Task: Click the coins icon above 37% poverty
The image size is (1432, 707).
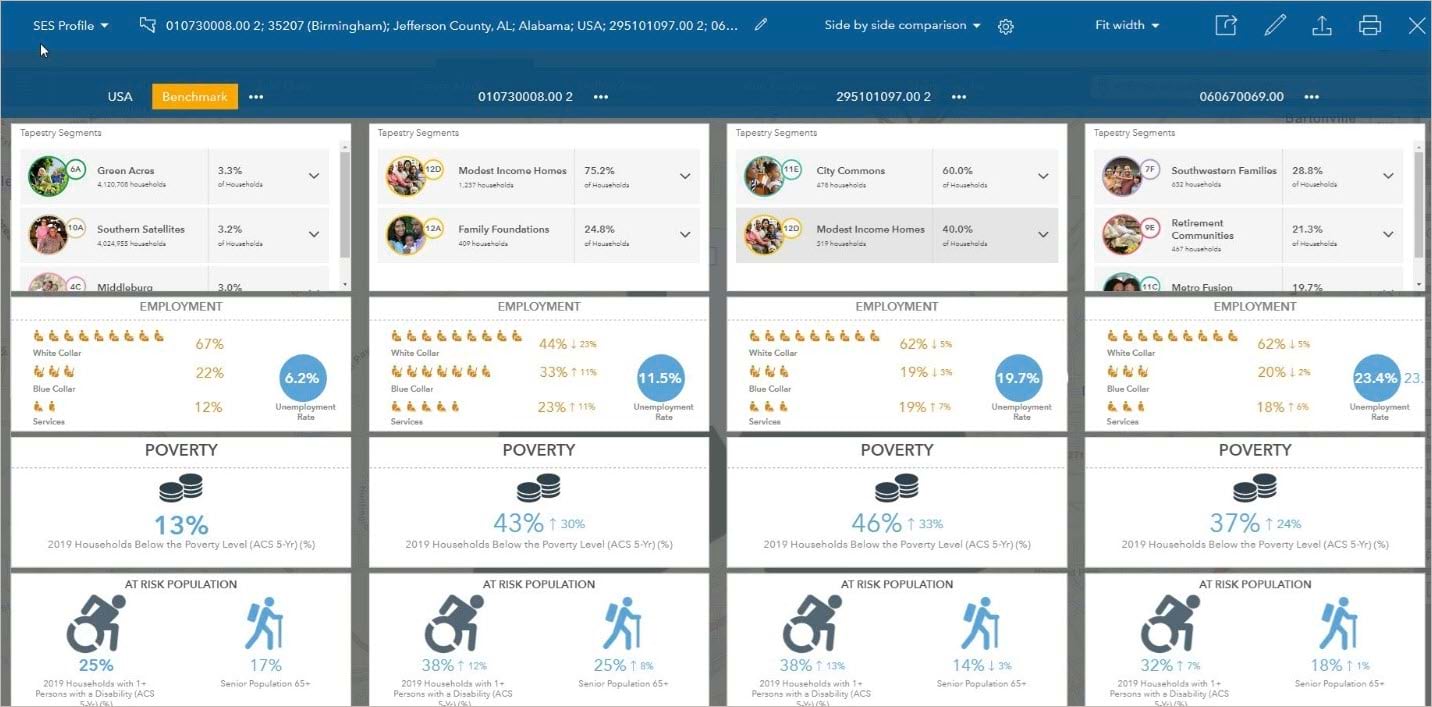Action: pos(1255,488)
